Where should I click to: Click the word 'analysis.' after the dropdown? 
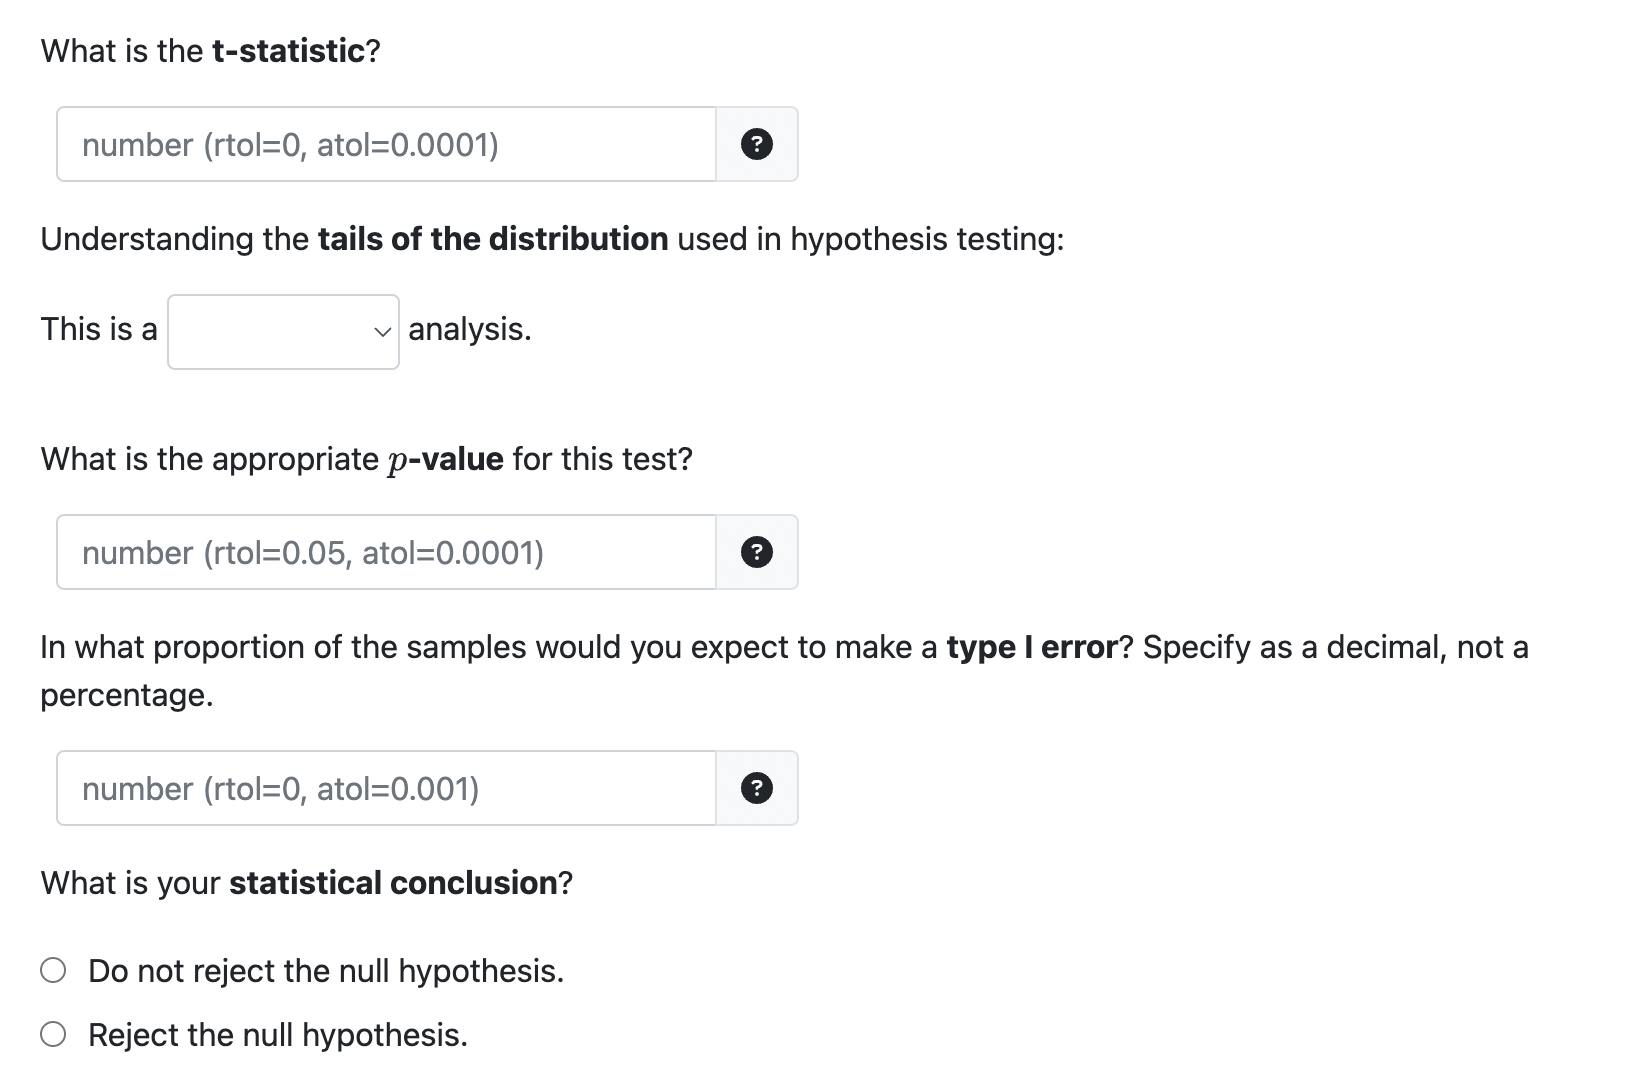point(470,329)
